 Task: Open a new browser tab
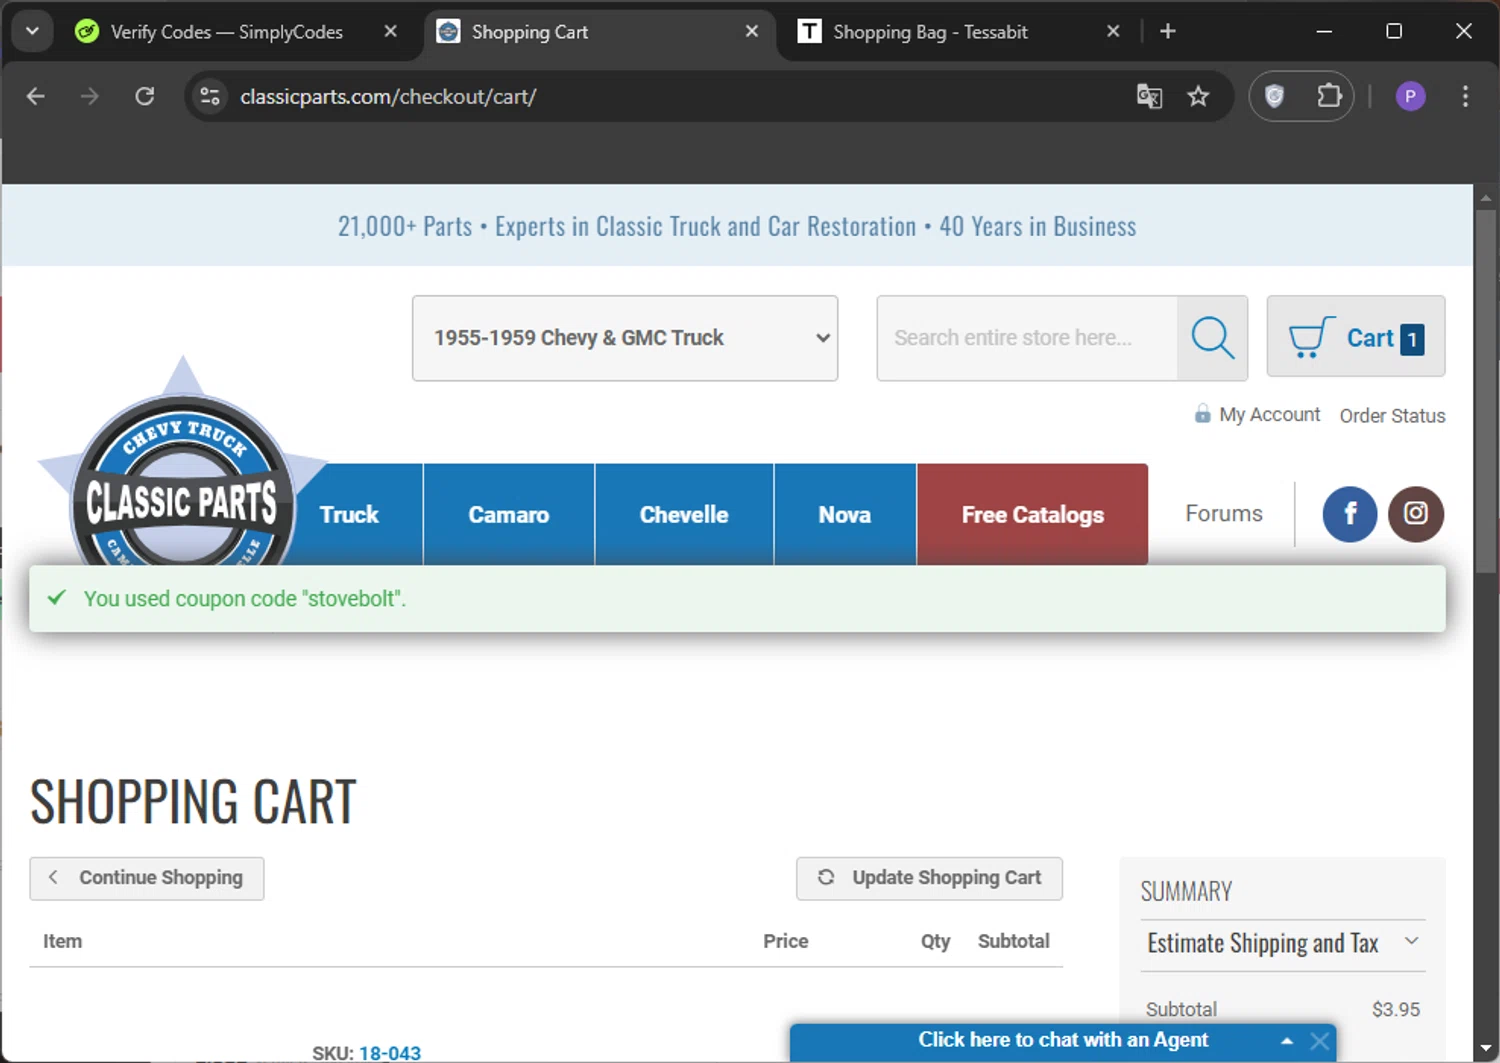pyautogui.click(x=1167, y=31)
